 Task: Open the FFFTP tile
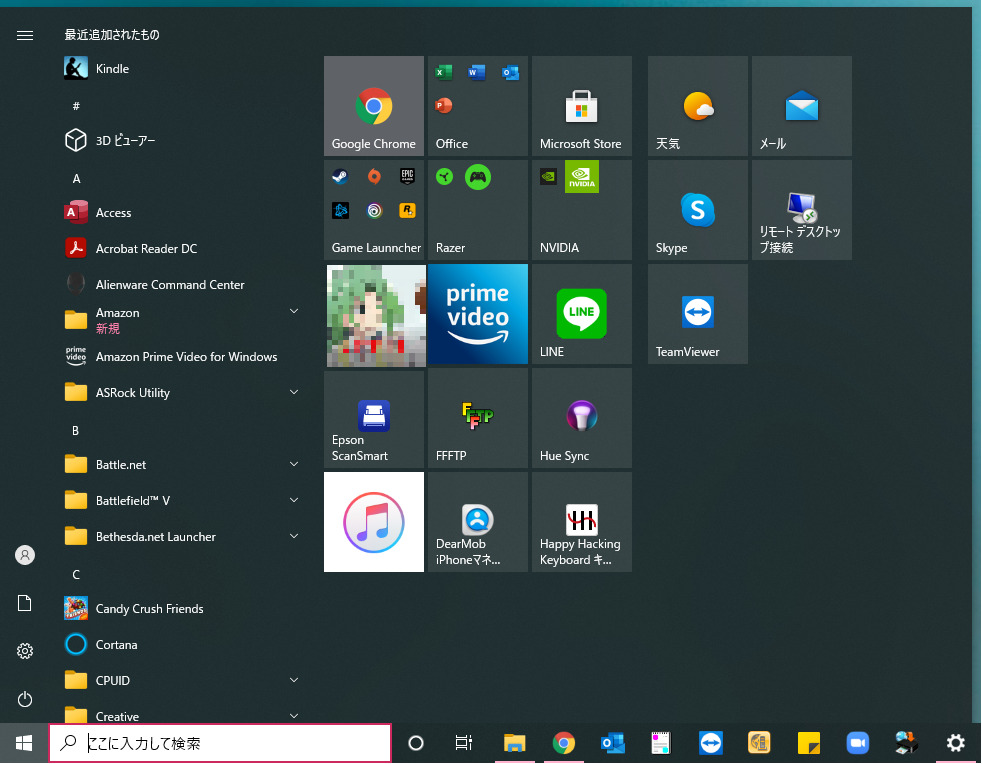[x=478, y=418]
